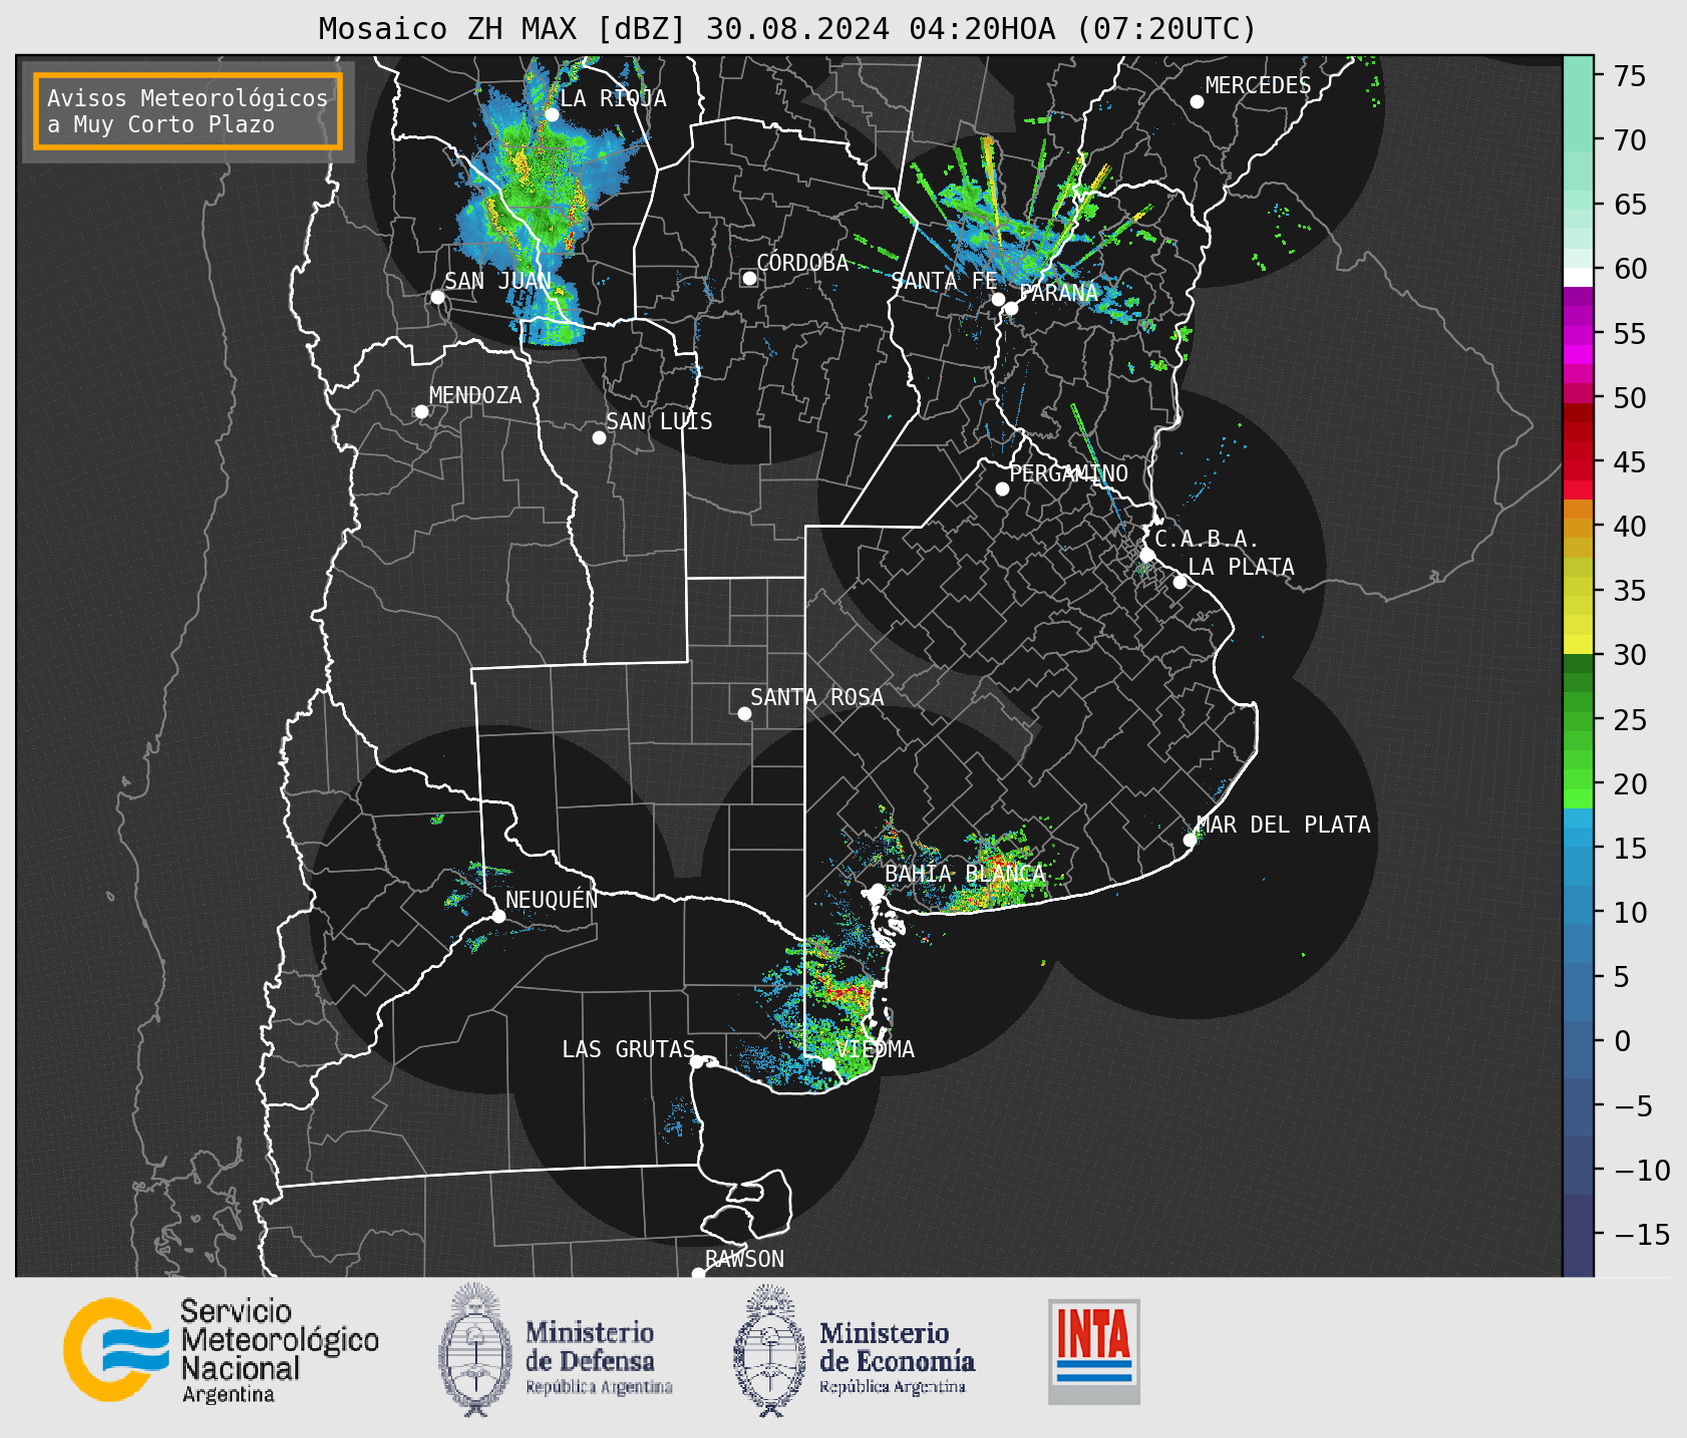Image resolution: width=1687 pixels, height=1438 pixels.
Task: Click the SANTA FE city marker dot
Action: pyautogui.click(x=998, y=299)
